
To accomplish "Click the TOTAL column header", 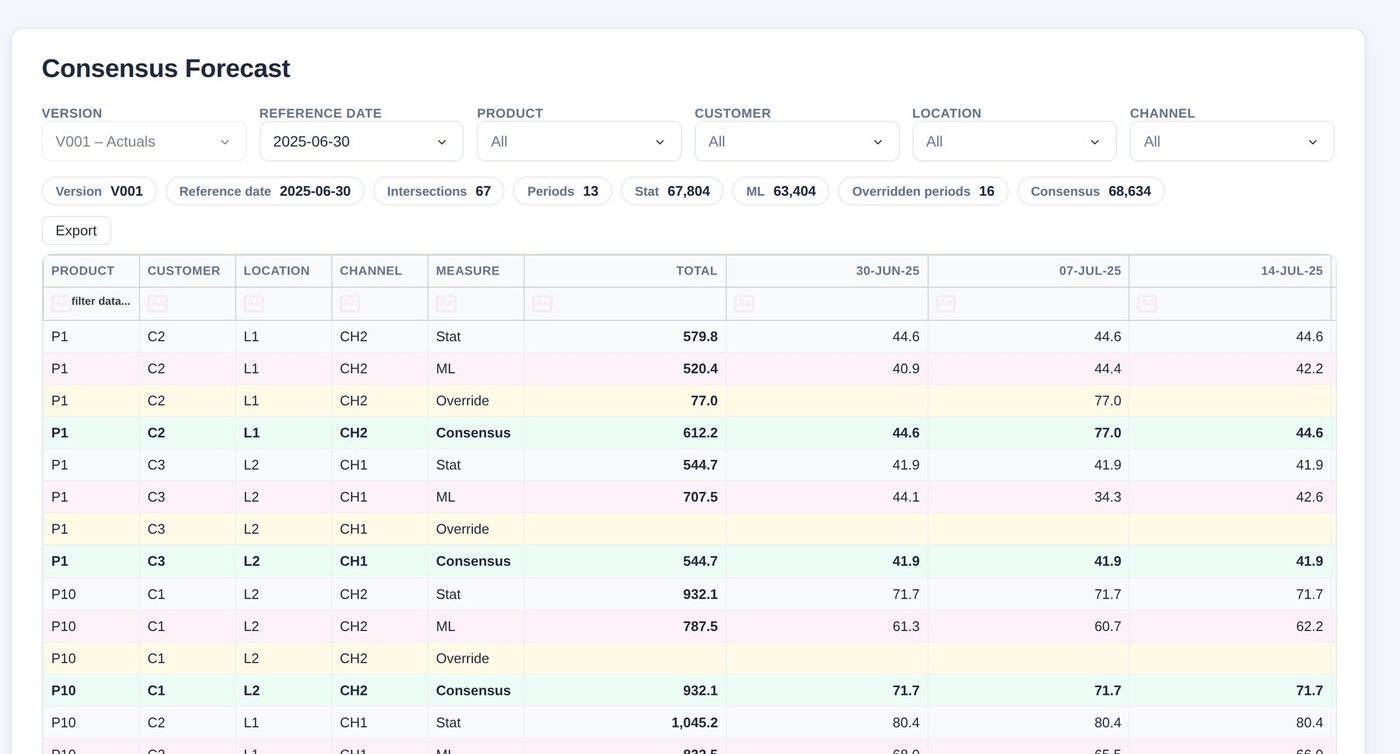I will pos(625,271).
